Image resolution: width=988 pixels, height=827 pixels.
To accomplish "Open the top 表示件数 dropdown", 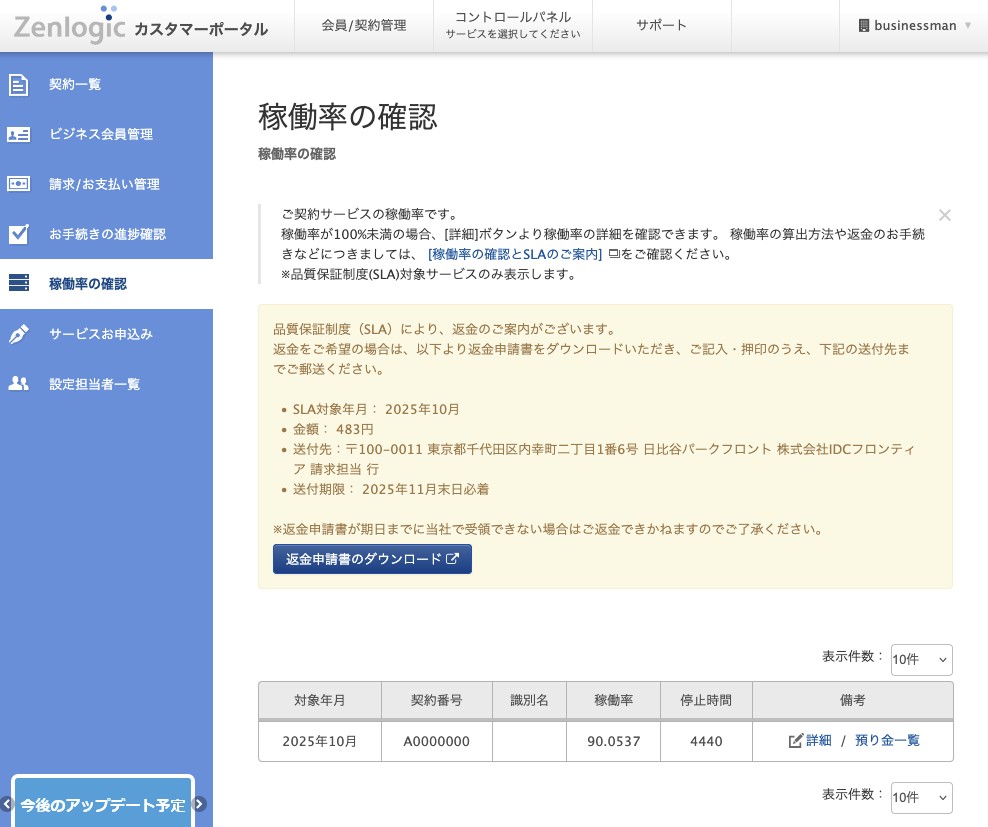I will tap(921, 660).
